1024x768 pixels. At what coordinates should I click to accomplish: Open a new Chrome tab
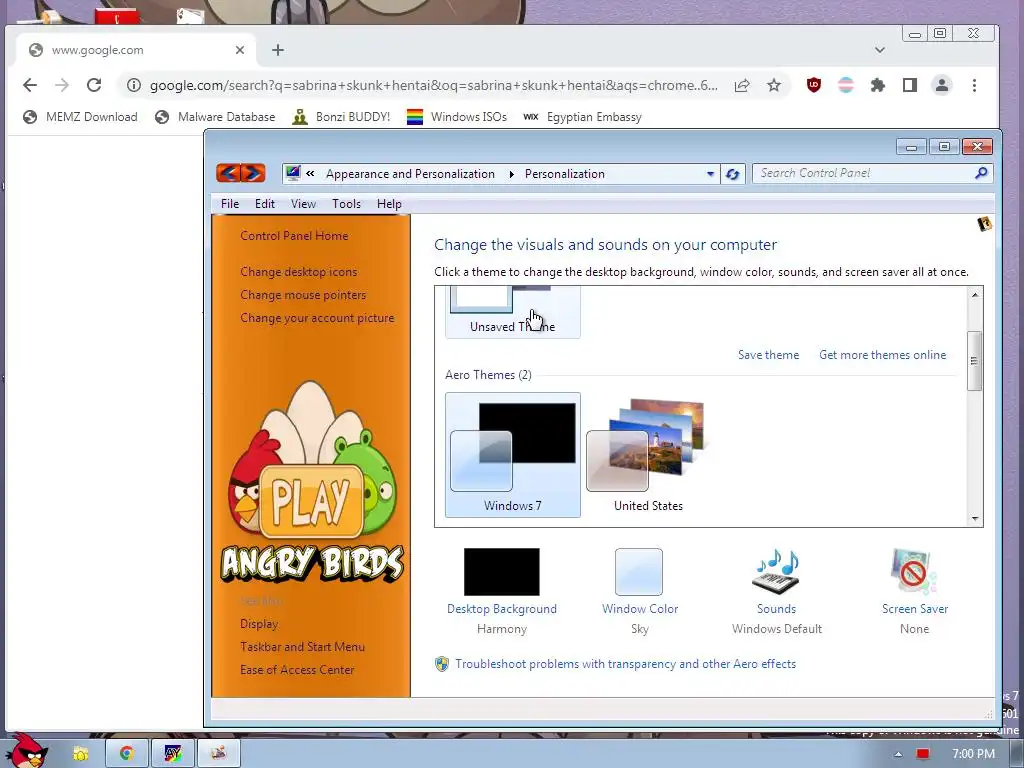[278, 50]
